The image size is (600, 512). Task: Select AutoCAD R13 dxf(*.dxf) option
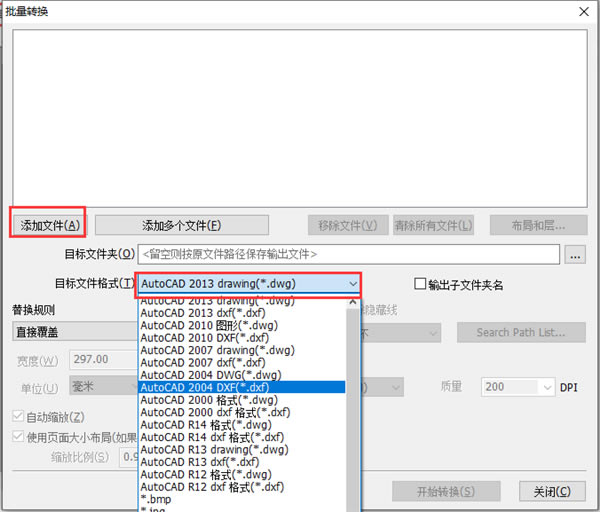point(242,462)
